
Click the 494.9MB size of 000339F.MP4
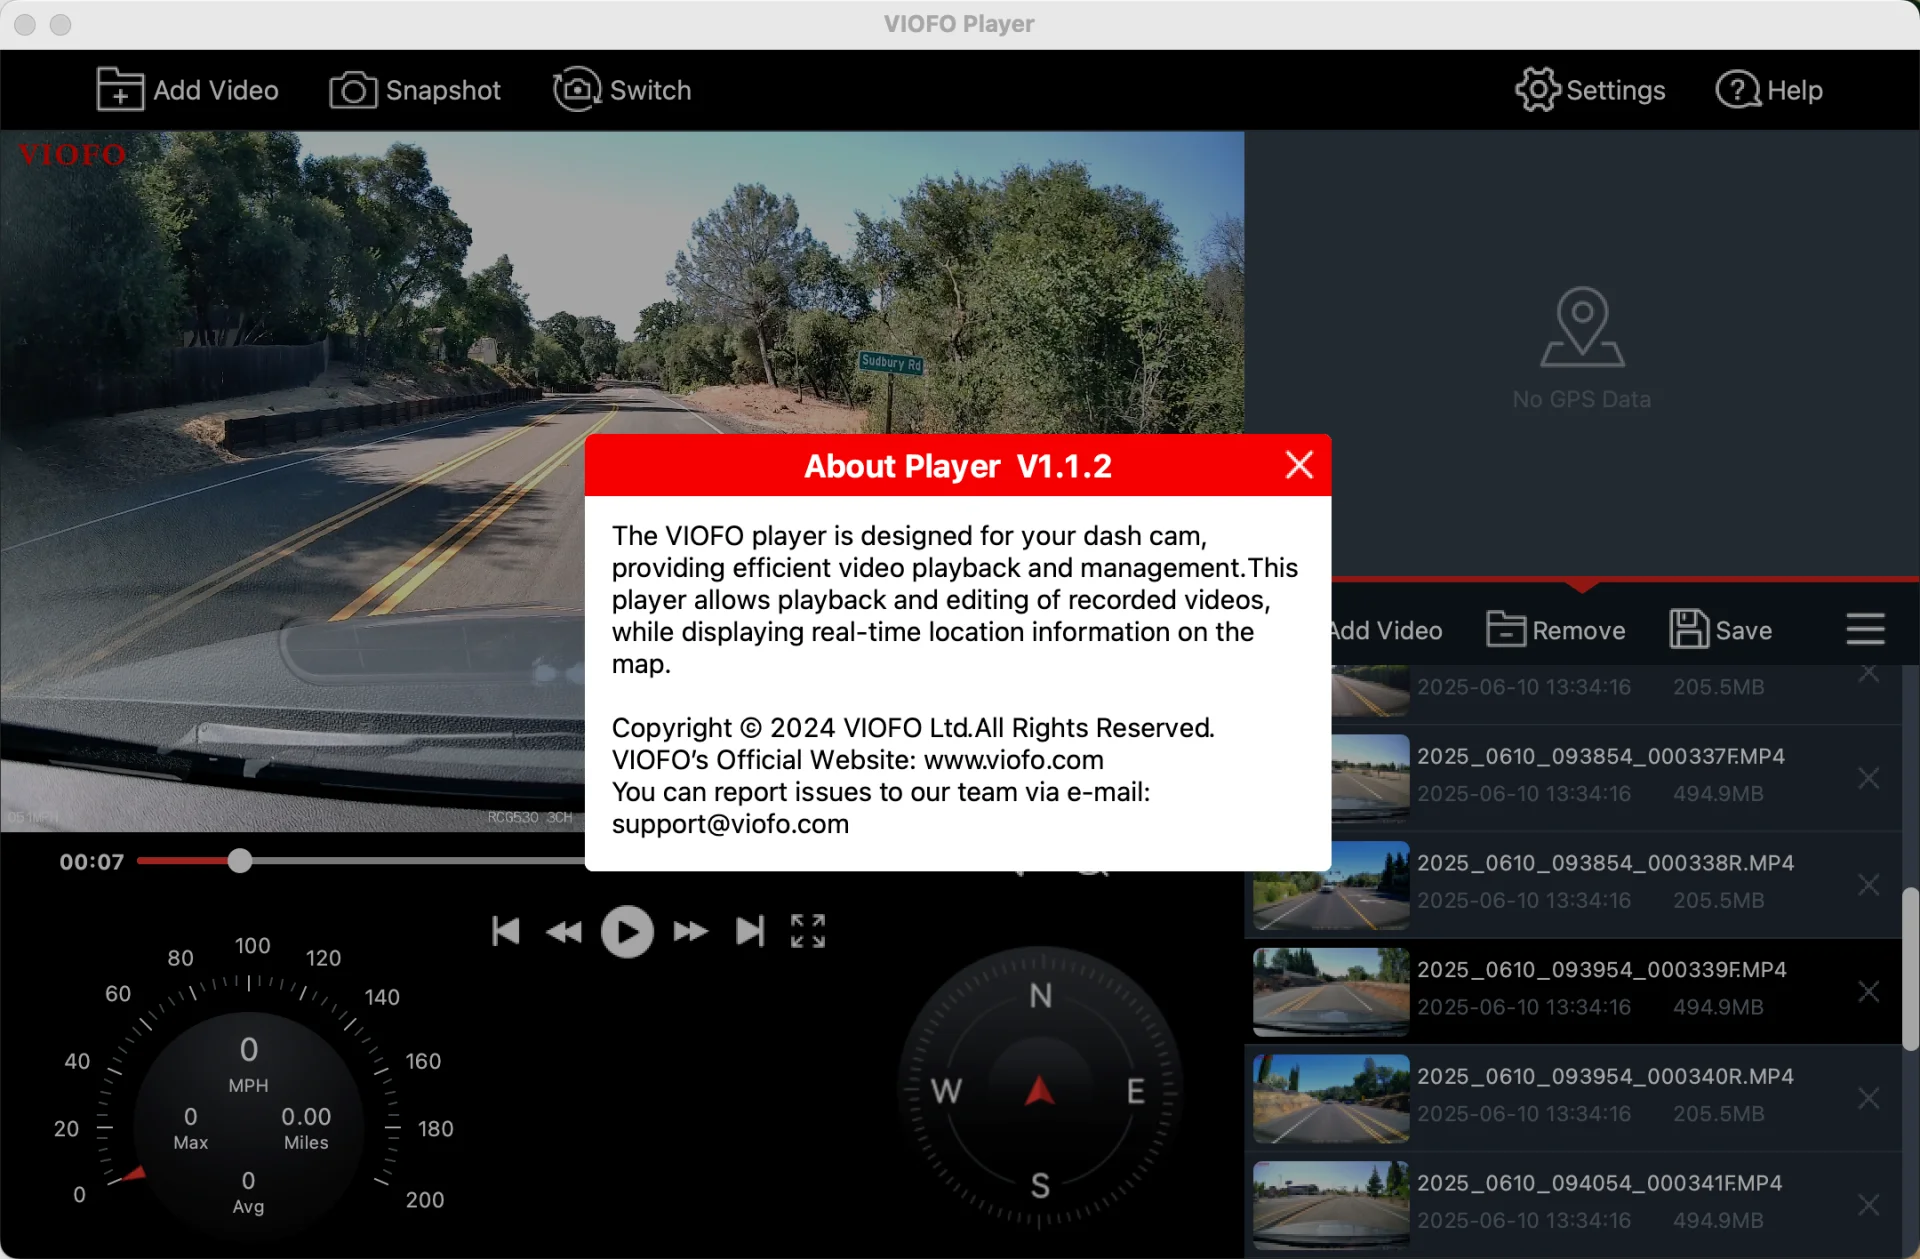tap(1719, 1007)
